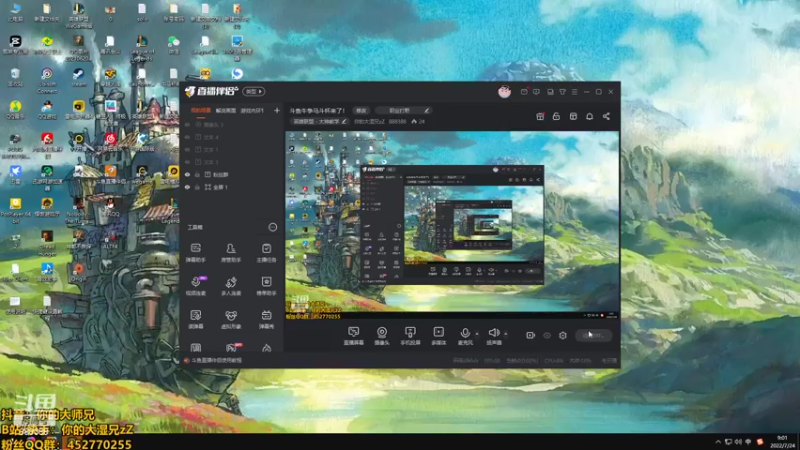This screenshot has width=800, height=450.
Task: Add a 摄像头 camera source
Action: coord(382,336)
